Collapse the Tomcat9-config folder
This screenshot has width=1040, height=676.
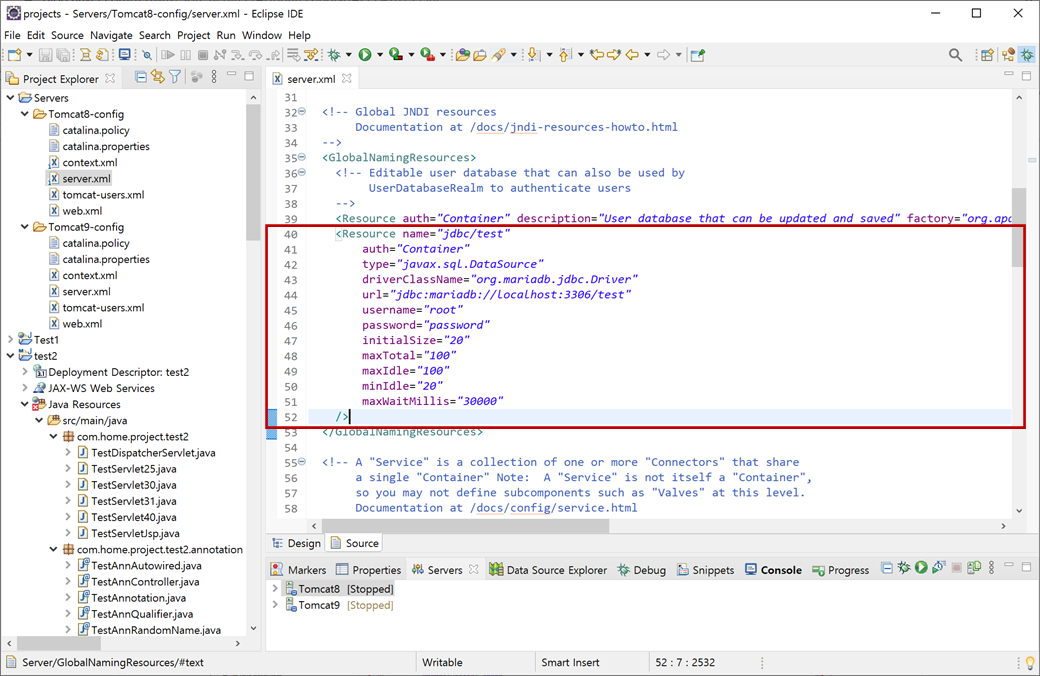click(25, 227)
